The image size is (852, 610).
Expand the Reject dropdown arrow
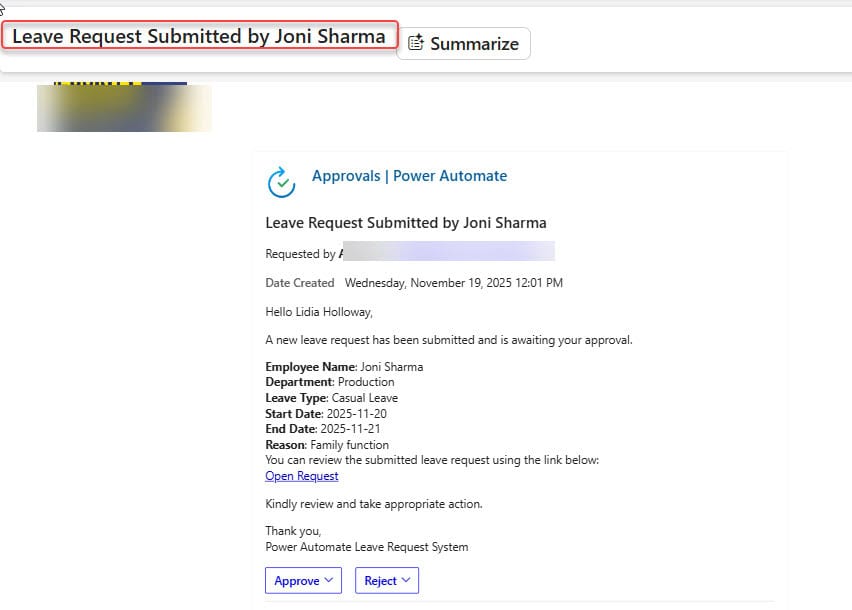(407, 580)
